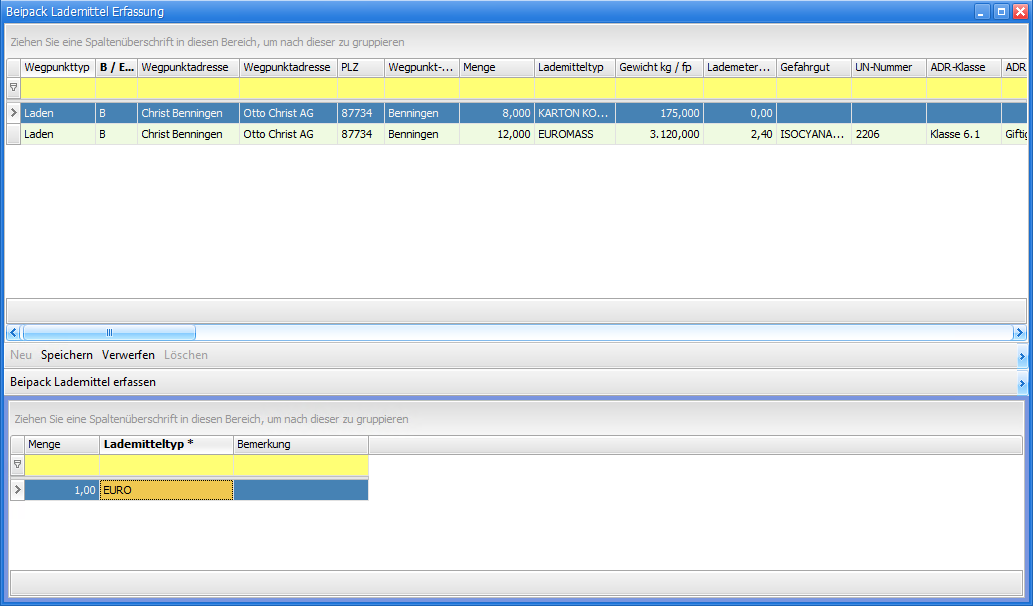This screenshot has width=1033, height=606.
Task: Click the filter icon in the upper grid
Action: [13, 88]
